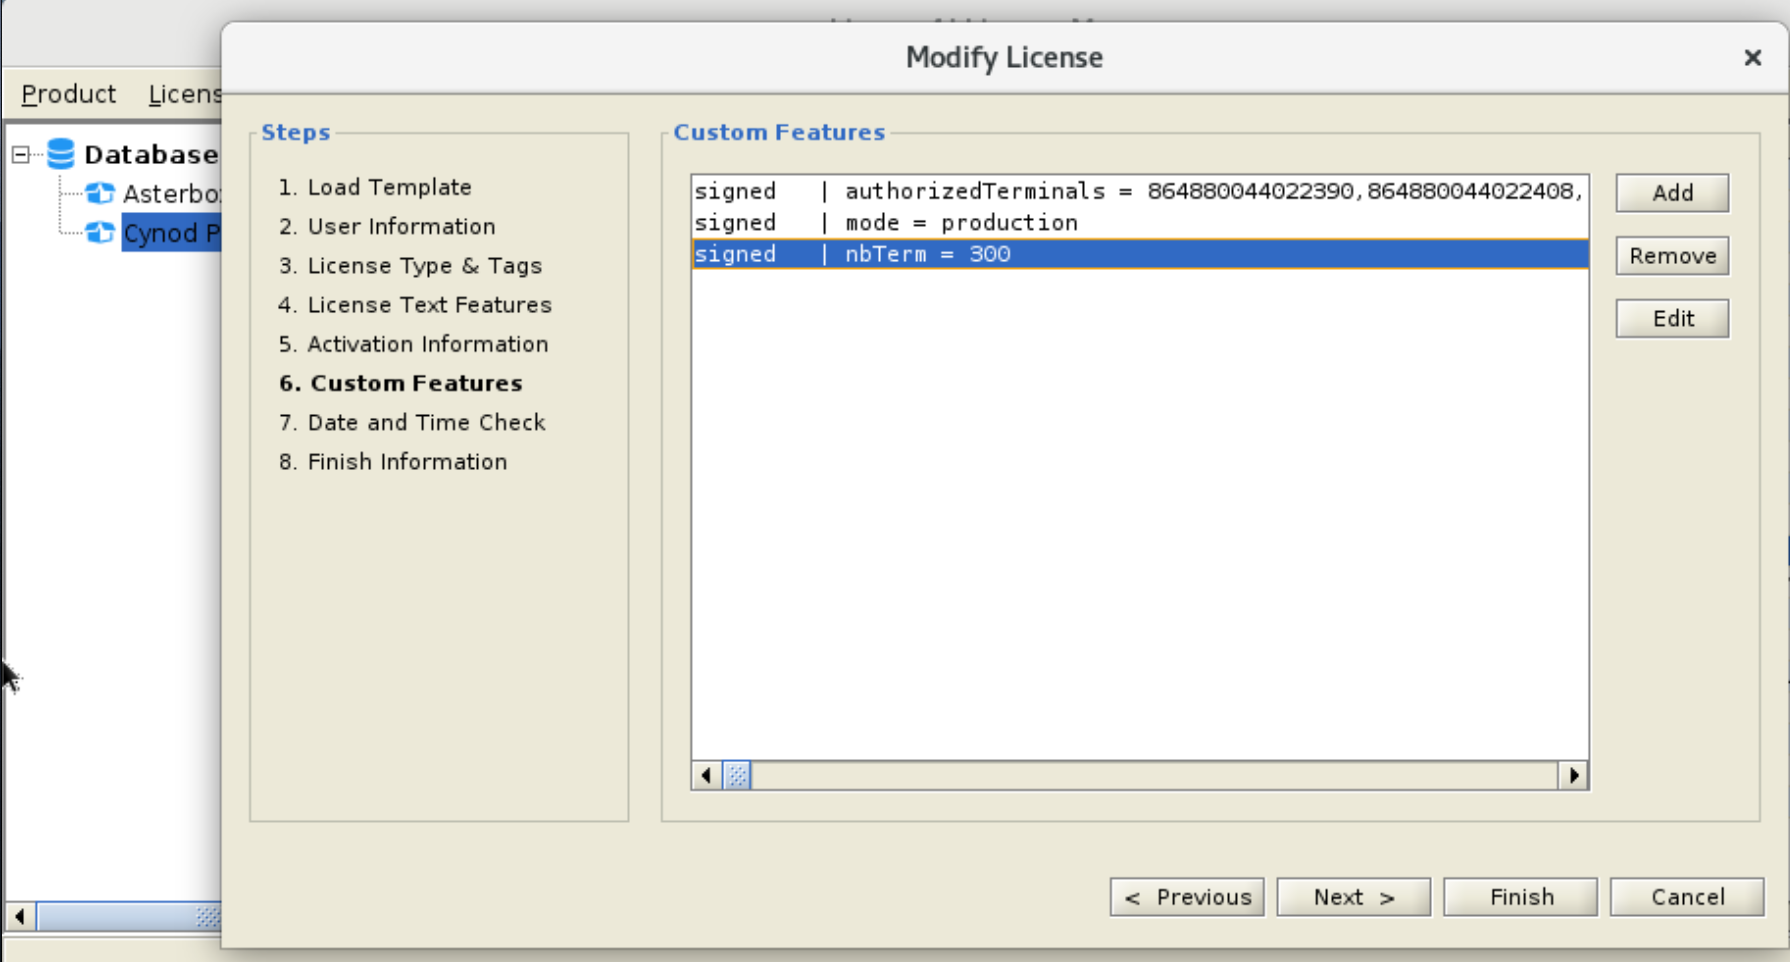1790x962 pixels.
Task: Click Add custom feature button
Action: pos(1671,193)
